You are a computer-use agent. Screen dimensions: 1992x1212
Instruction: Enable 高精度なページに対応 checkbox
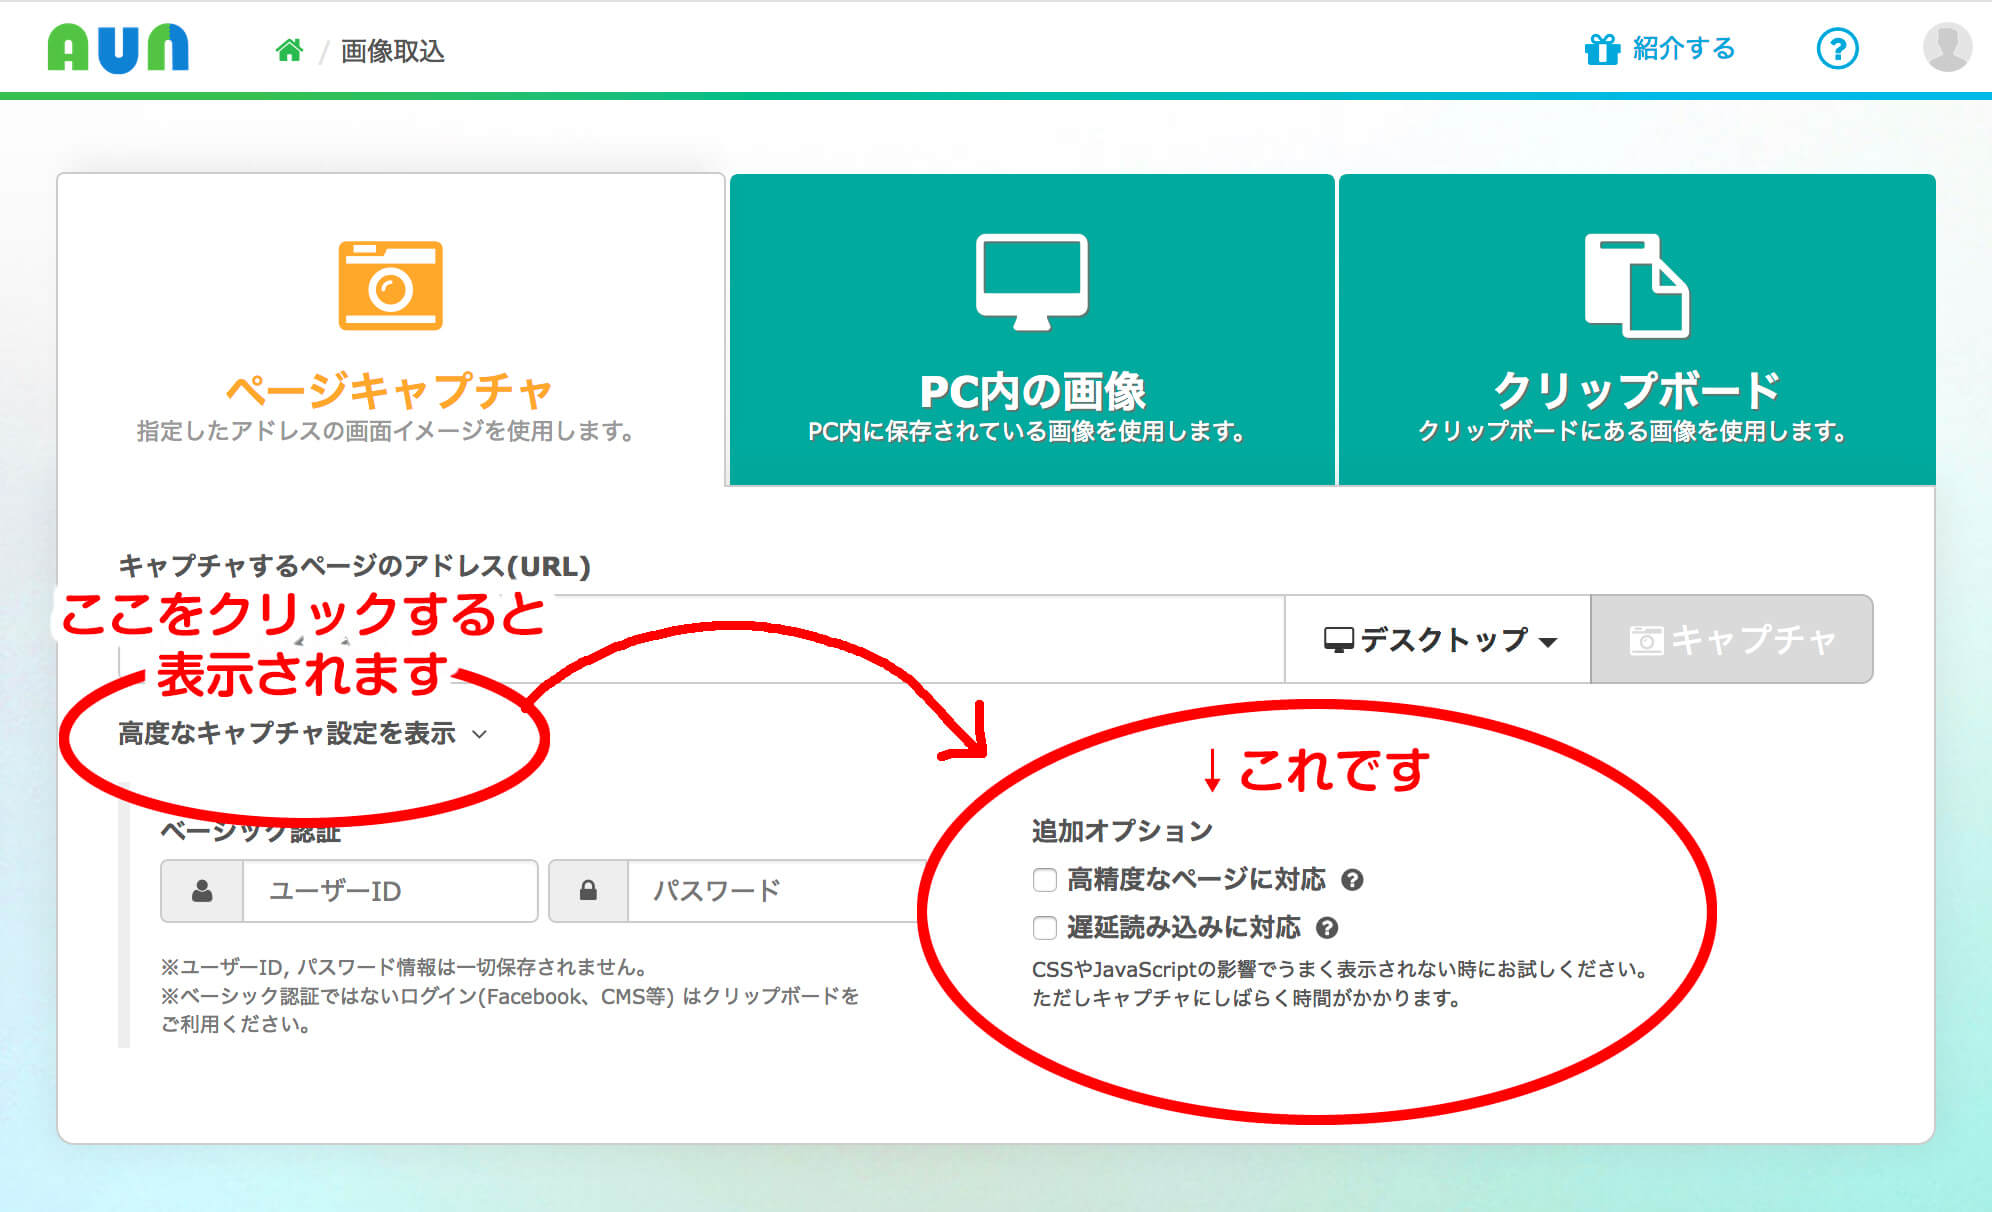pos(1045,880)
